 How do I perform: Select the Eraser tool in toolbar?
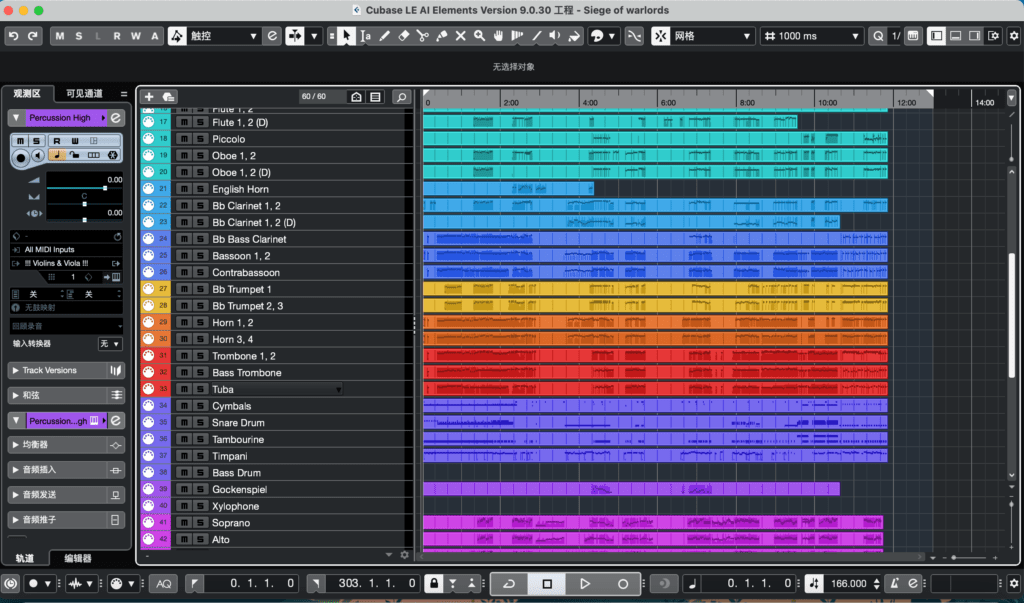404,36
